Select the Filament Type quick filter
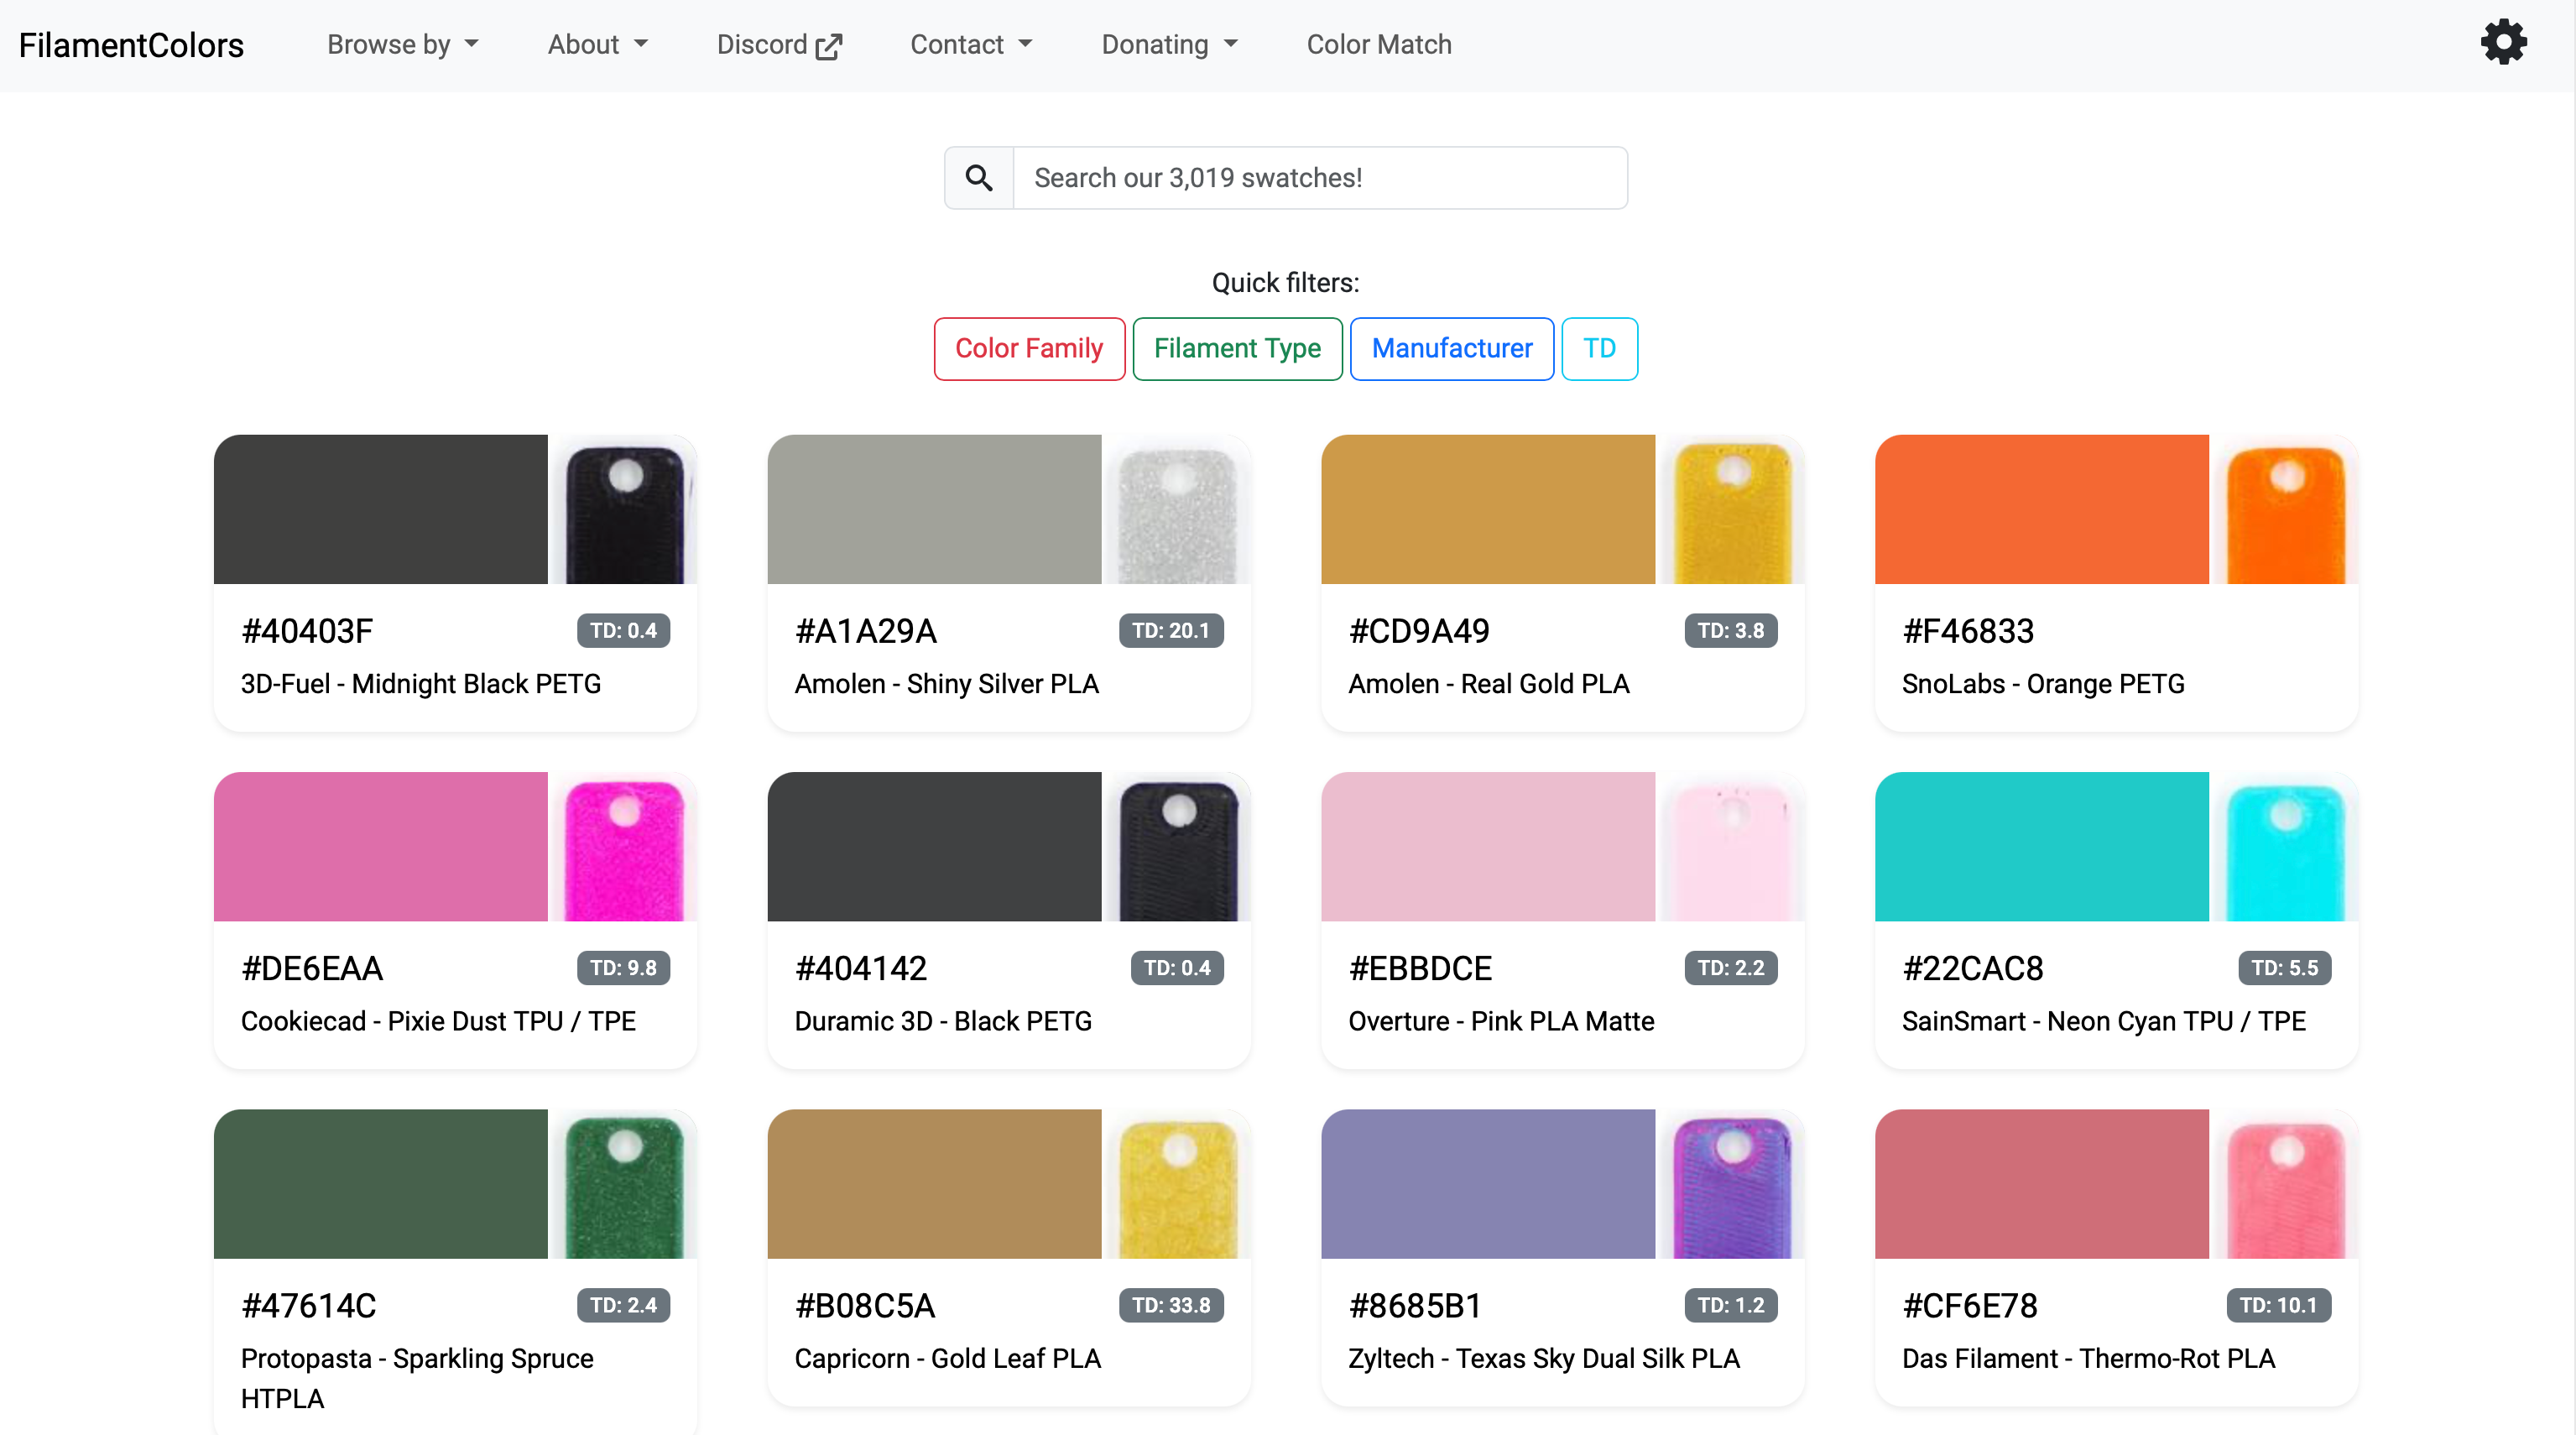Image resolution: width=2576 pixels, height=1435 pixels. [1237, 348]
